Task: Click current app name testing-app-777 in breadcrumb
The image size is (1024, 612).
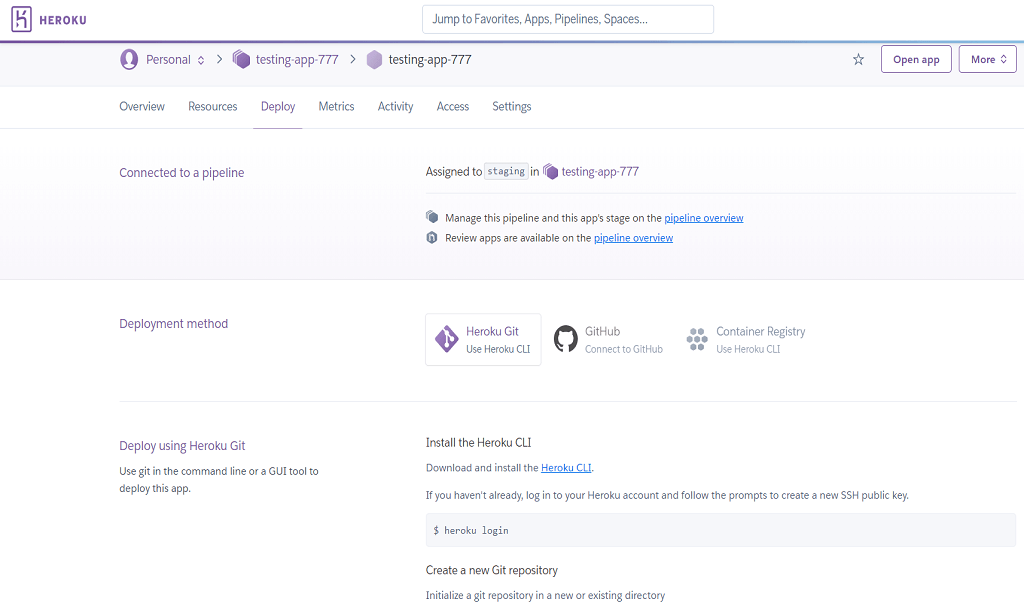Action: click(430, 60)
